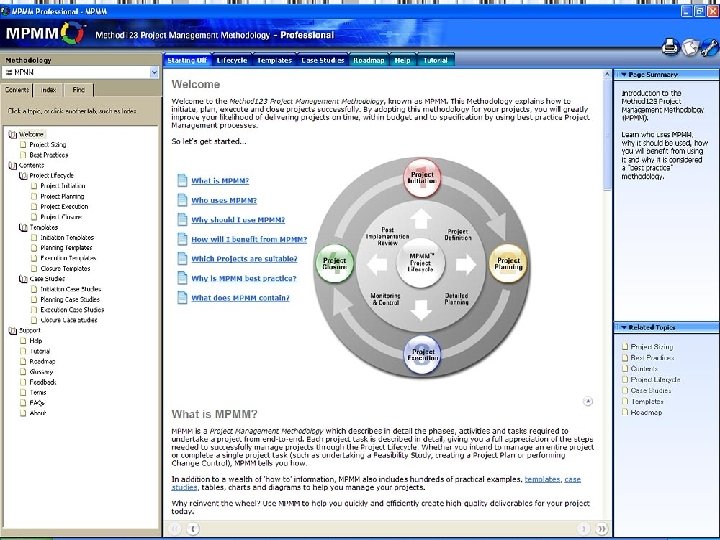Select the Starting Off tab

pyautogui.click(x=187, y=60)
